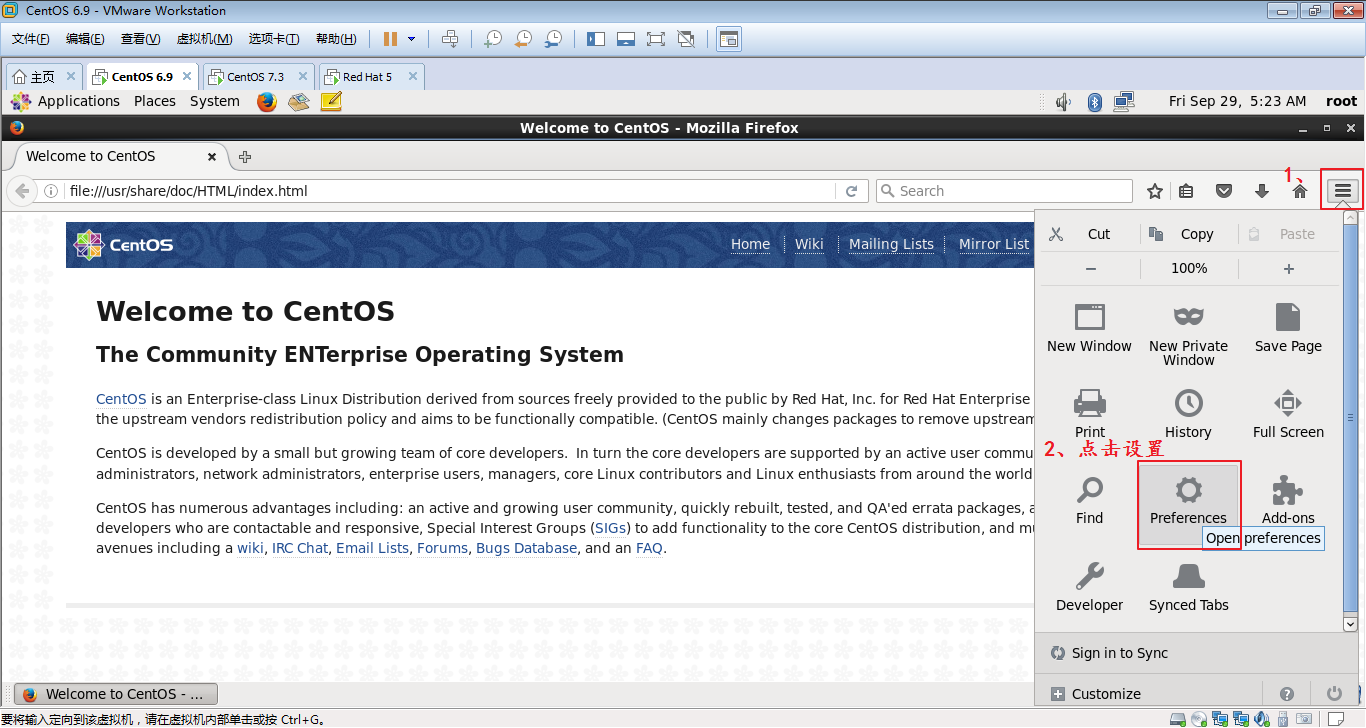Open the 虚拟机(M) menu in VMware
This screenshot has width=1366, height=728.
(x=204, y=39)
